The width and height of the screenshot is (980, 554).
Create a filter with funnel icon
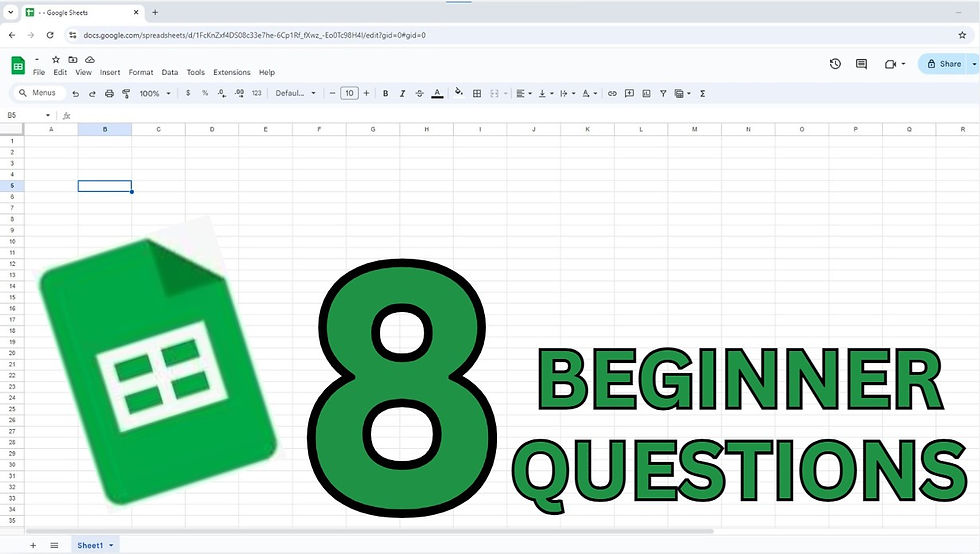click(663, 93)
